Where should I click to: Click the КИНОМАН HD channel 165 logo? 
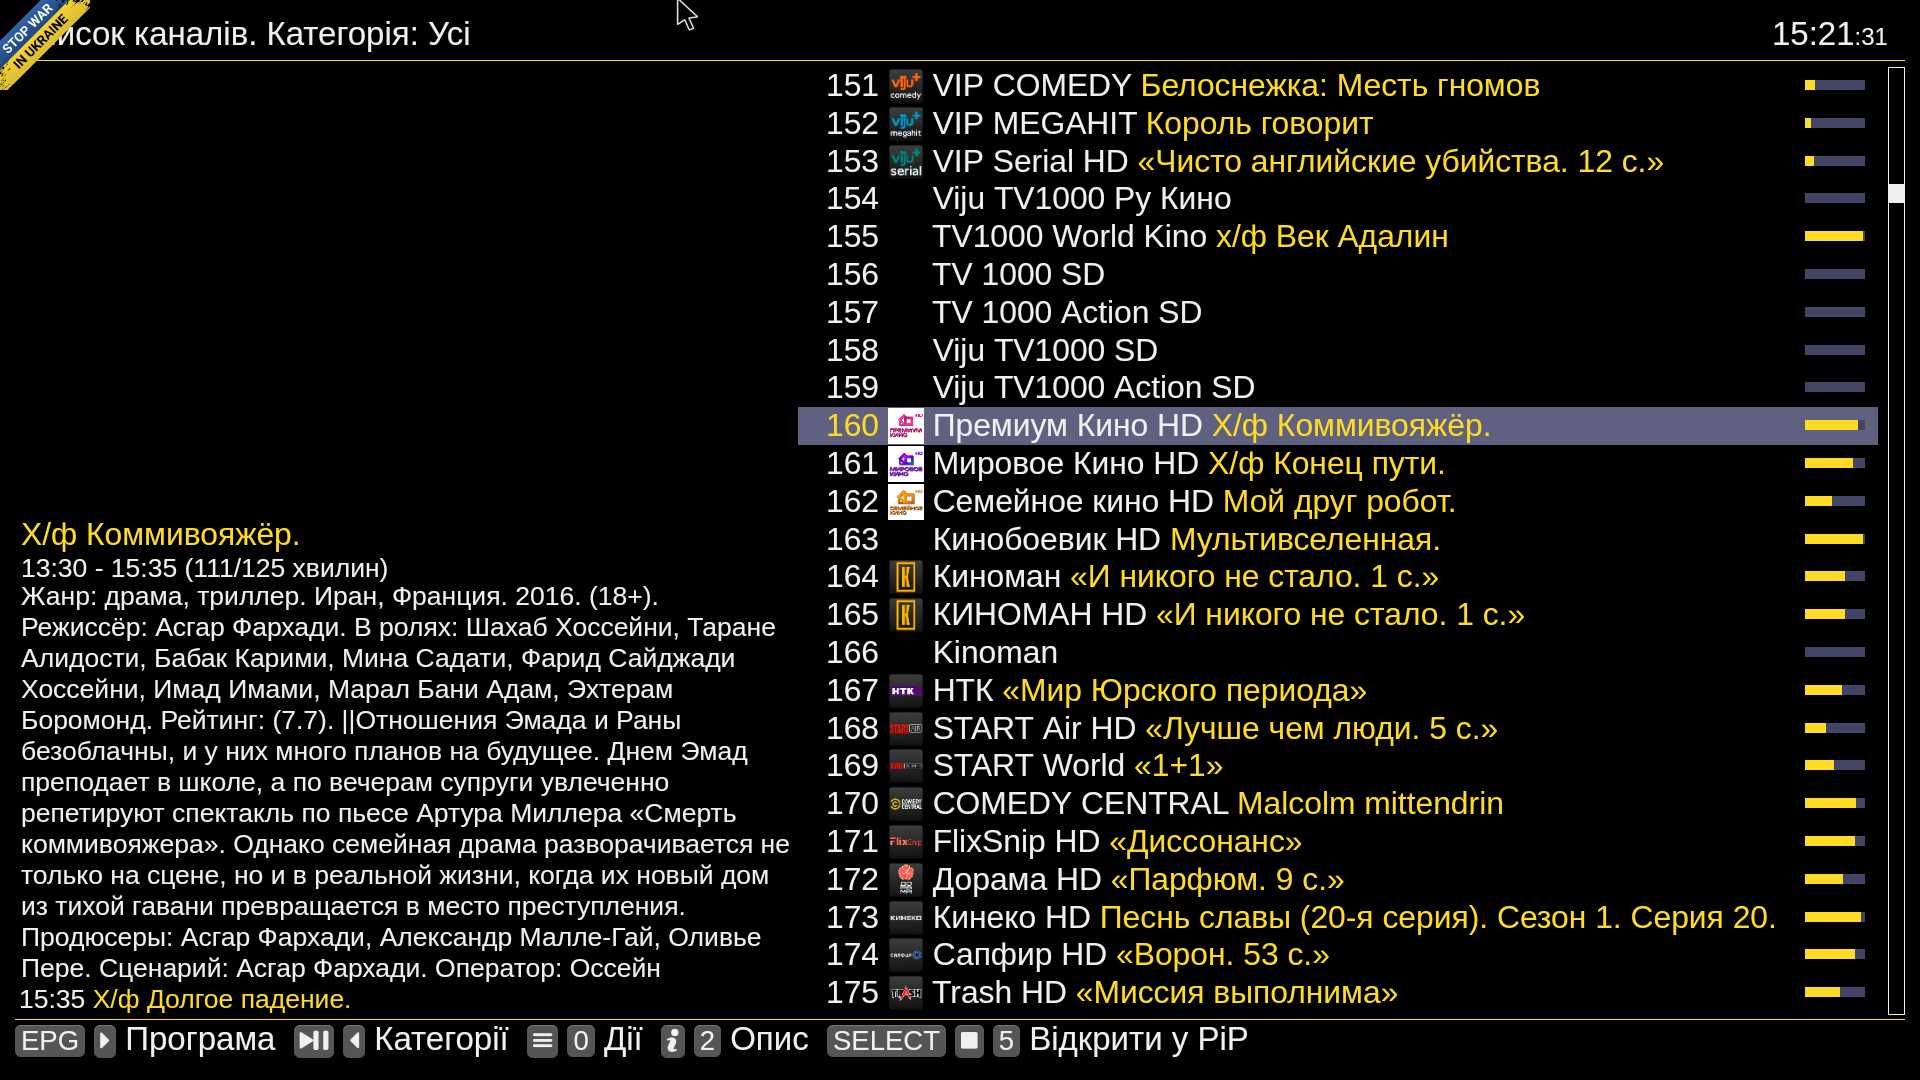tap(906, 615)
